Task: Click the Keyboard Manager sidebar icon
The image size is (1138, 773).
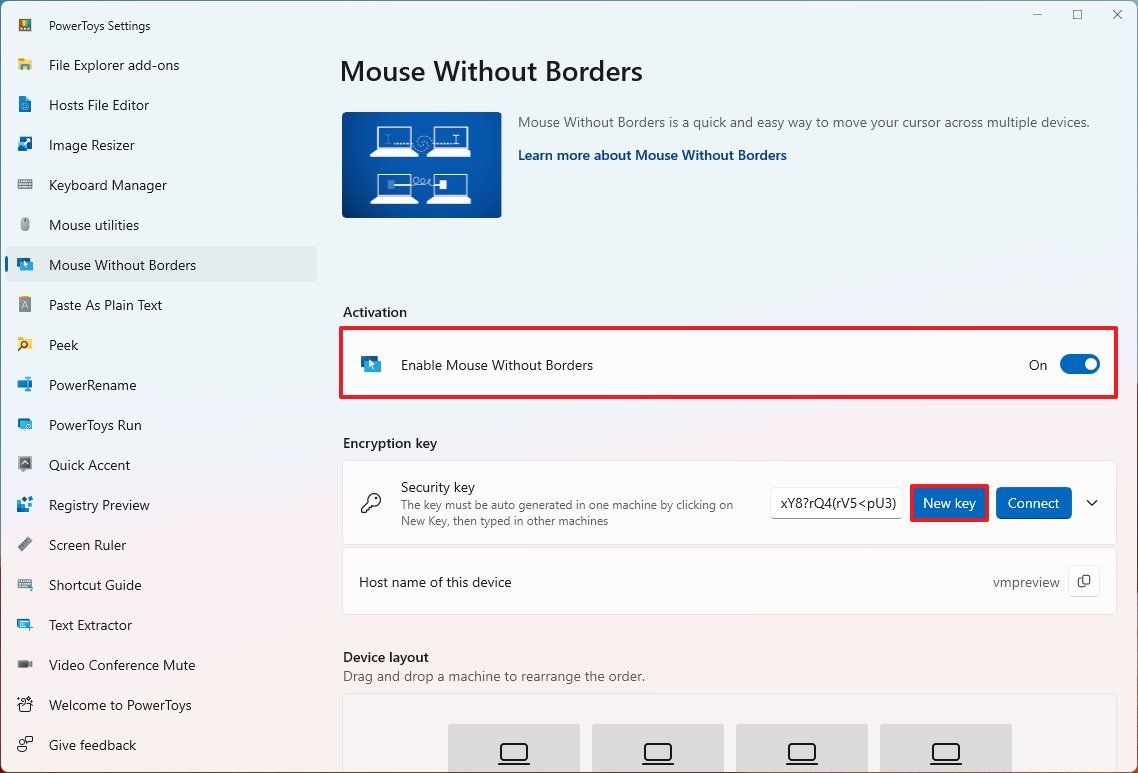Action: (26, 185)
